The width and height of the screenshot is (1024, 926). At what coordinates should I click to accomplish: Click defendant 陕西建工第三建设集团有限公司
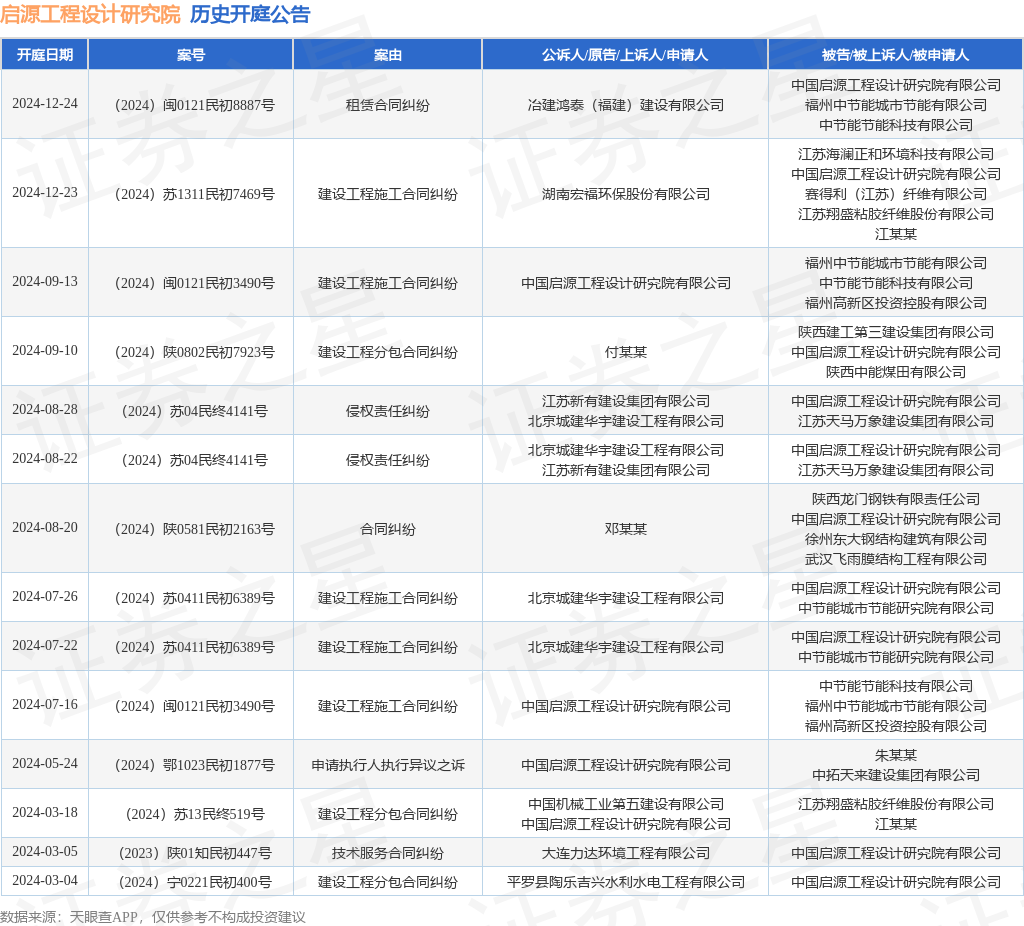click(895, 332)
